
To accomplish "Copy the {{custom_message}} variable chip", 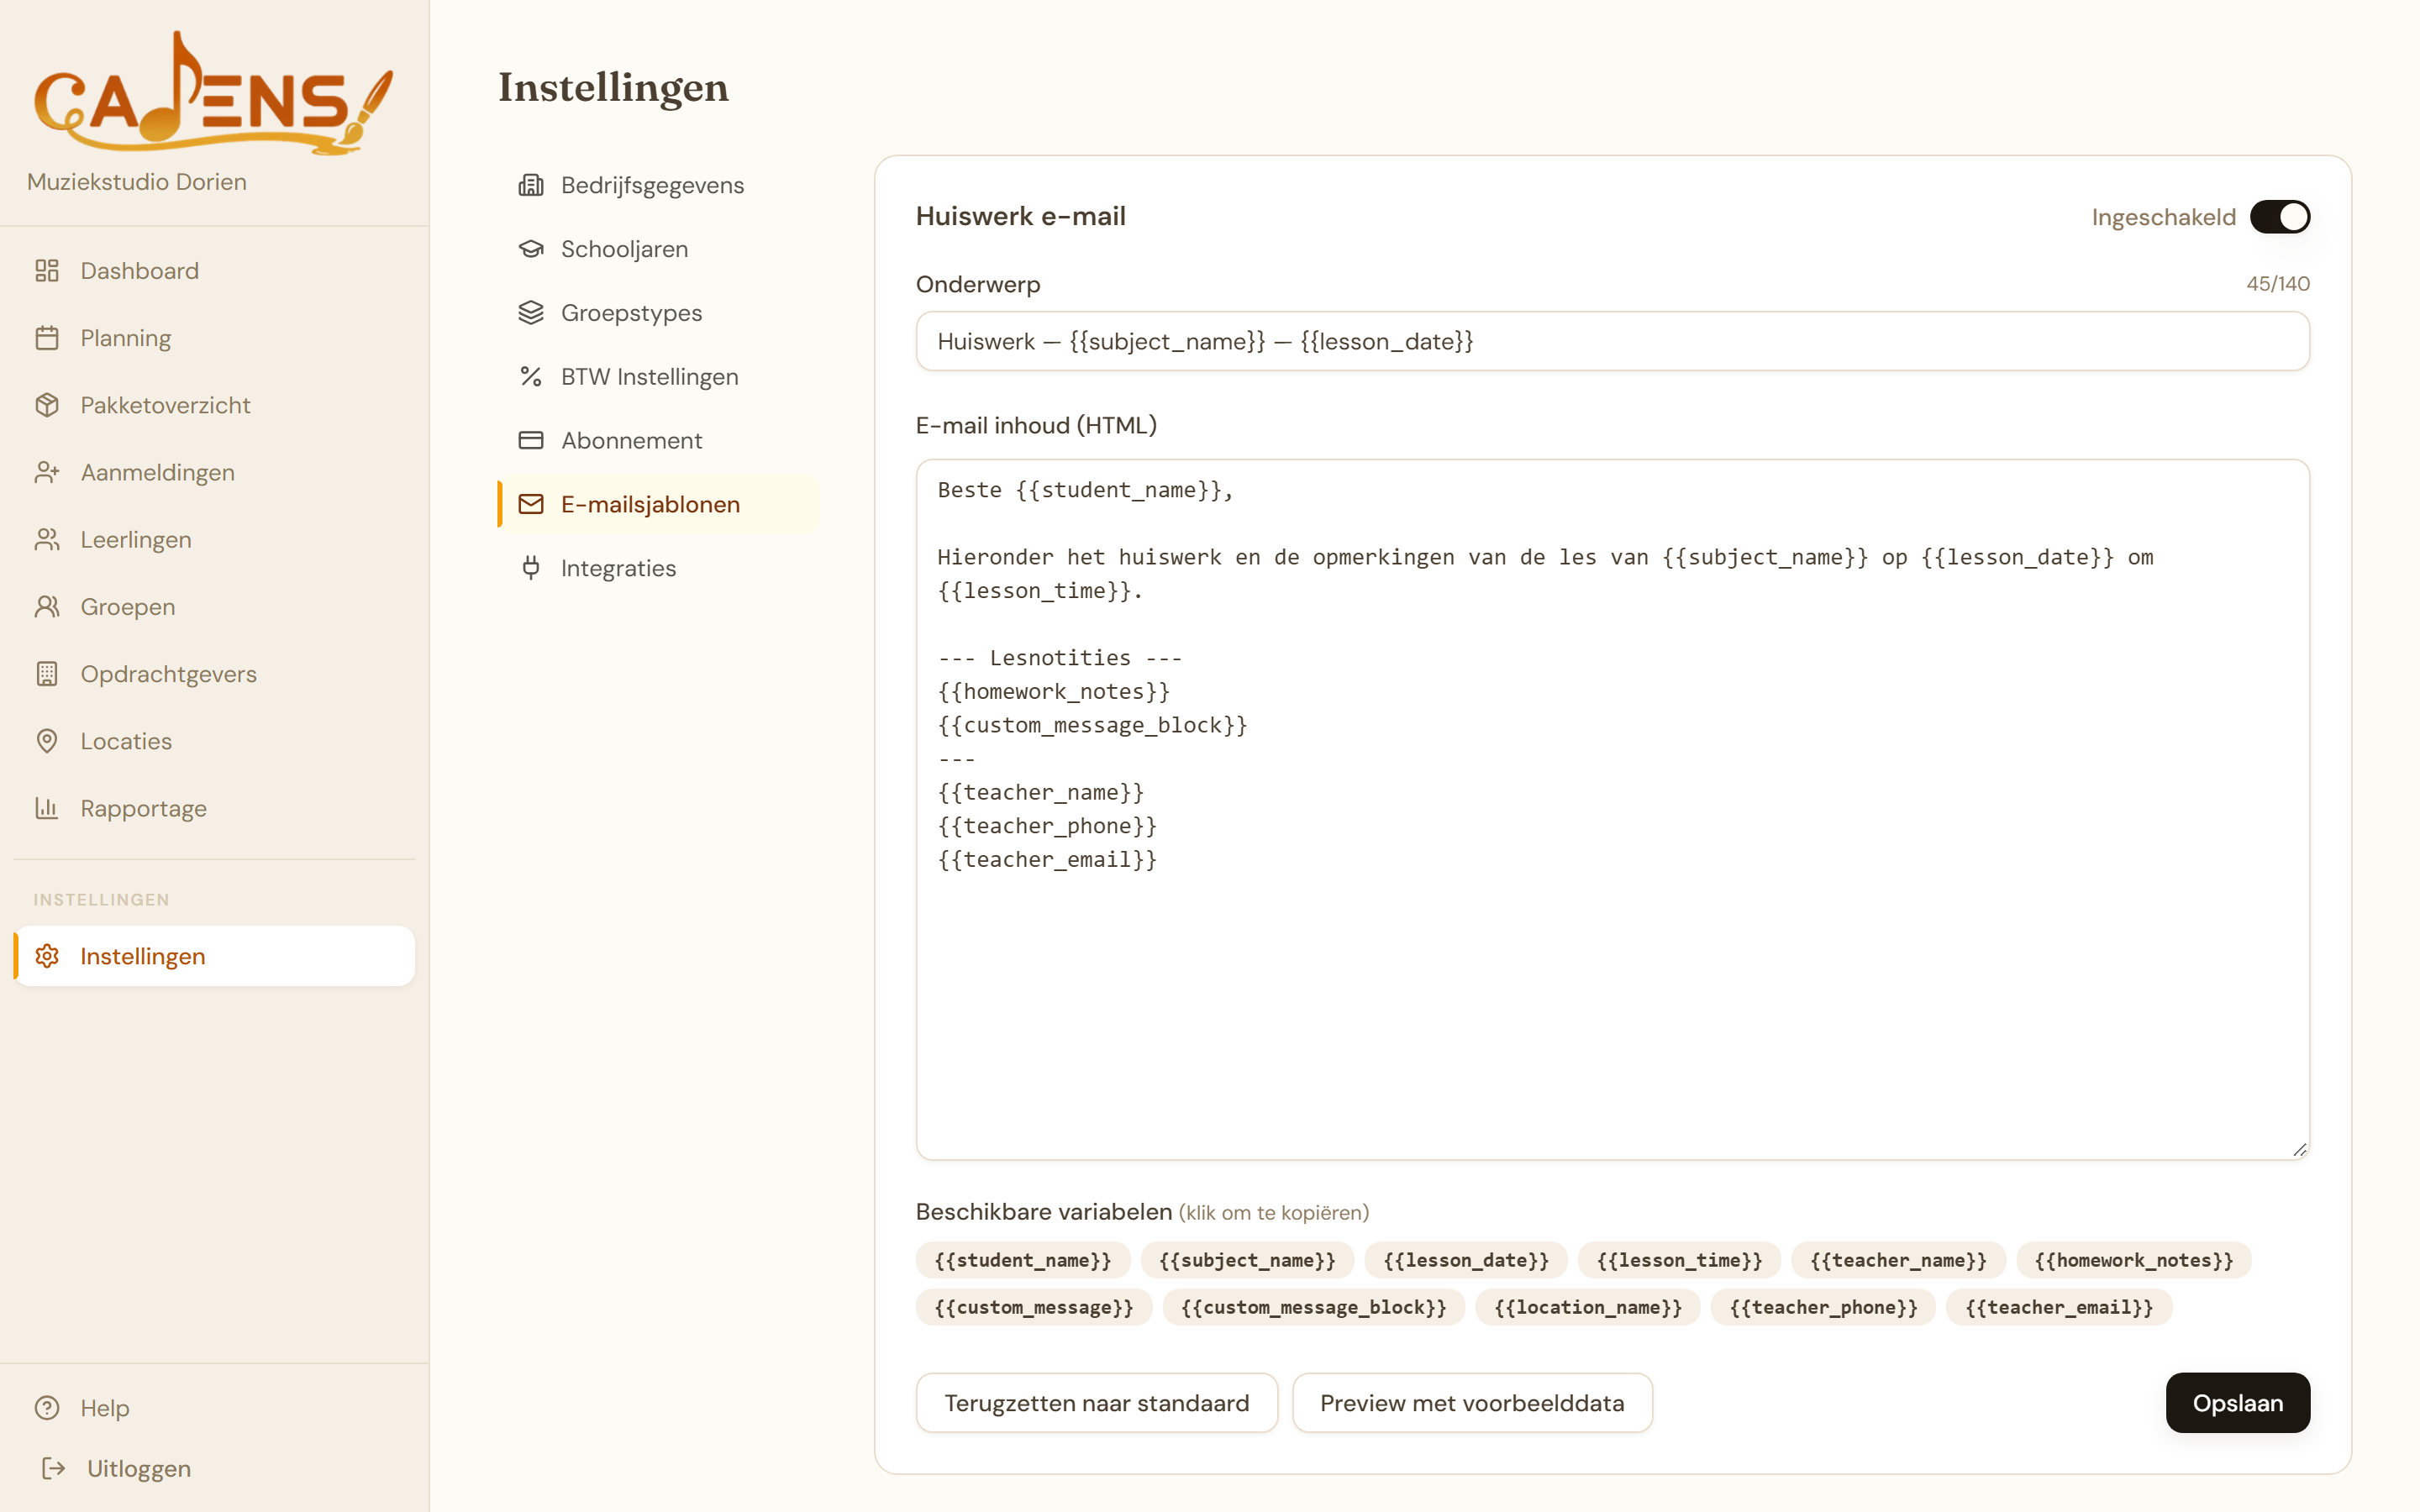I will 1034,1307.
